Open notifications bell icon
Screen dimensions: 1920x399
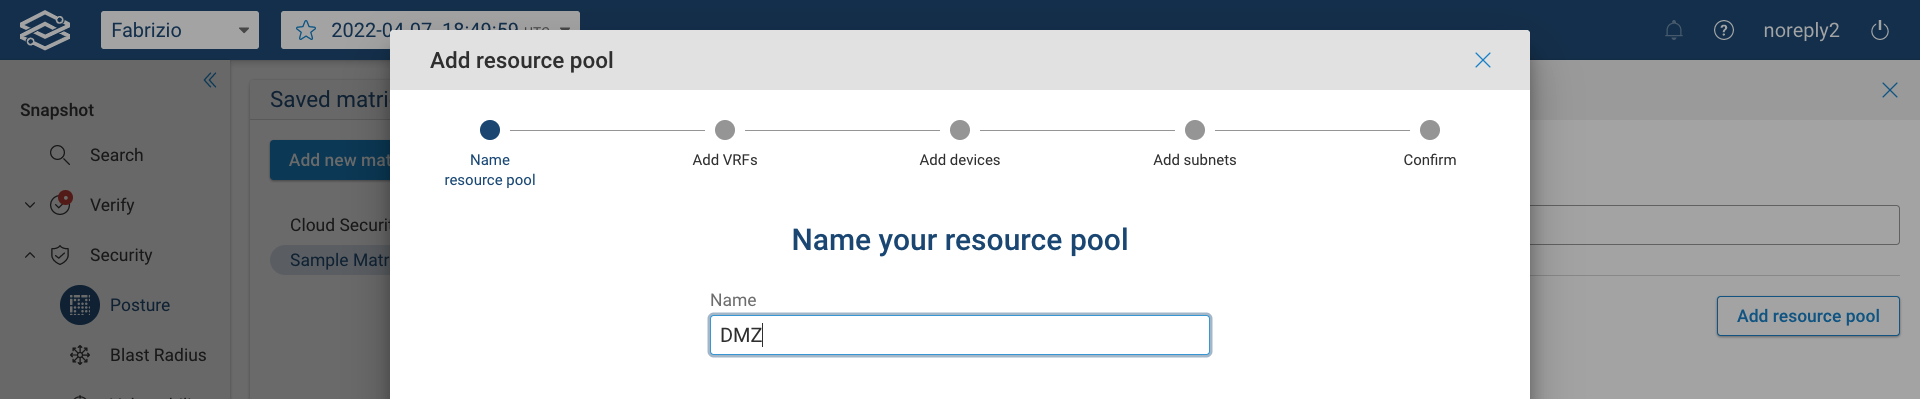coord(1674,30)
